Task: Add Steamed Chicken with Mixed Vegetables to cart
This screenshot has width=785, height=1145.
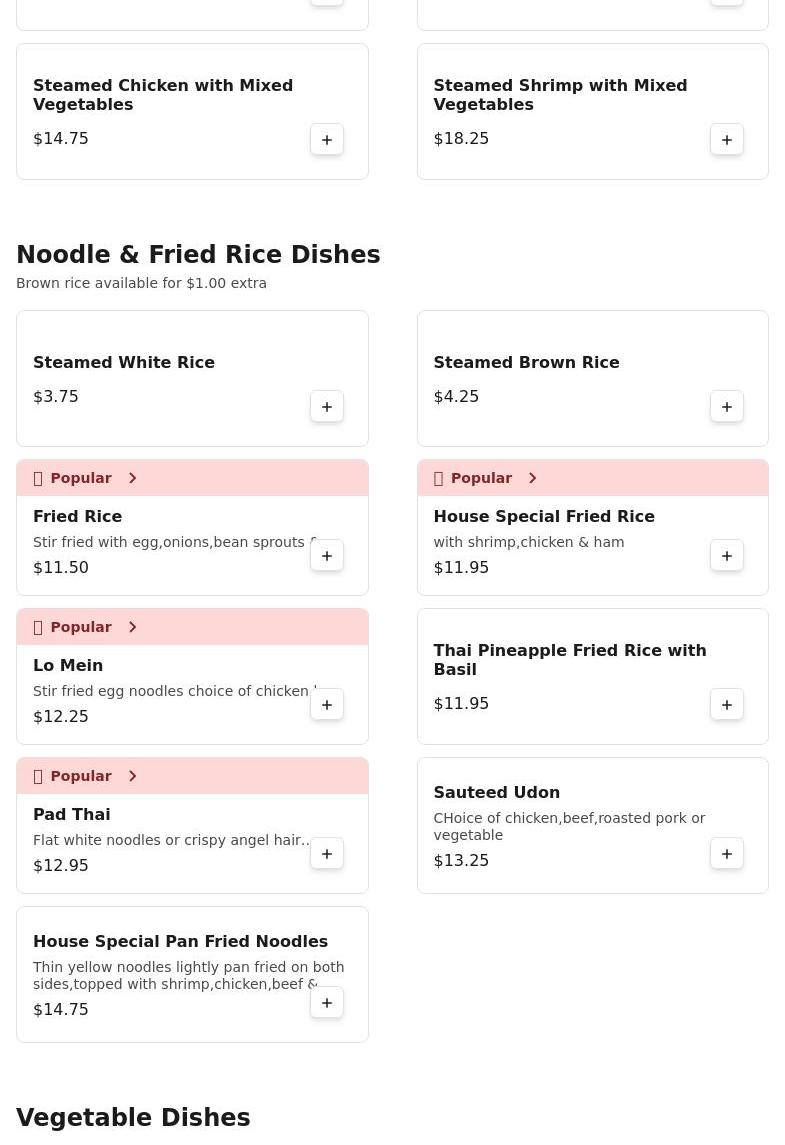Action: (326, 139)
